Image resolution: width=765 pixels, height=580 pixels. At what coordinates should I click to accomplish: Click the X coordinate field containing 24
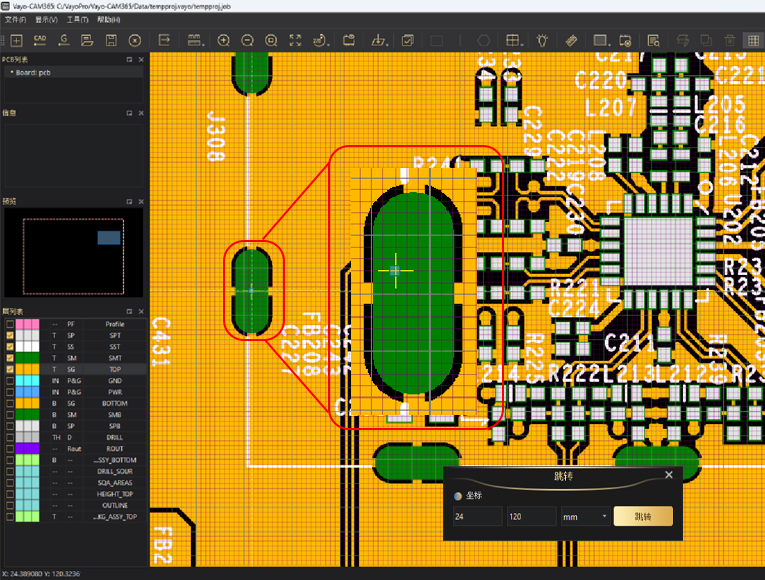[x=475, y=517]
